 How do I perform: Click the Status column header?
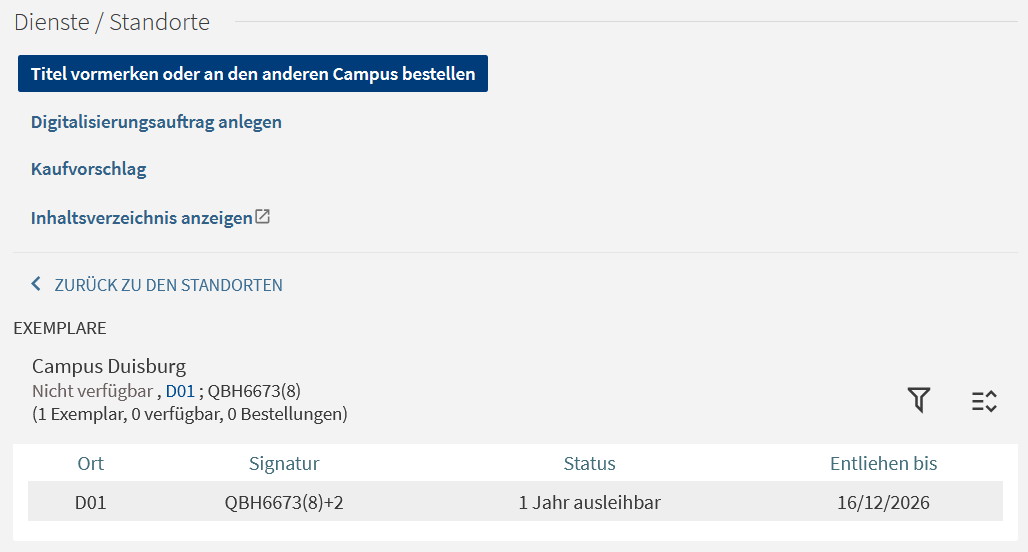tap(589, 463)
